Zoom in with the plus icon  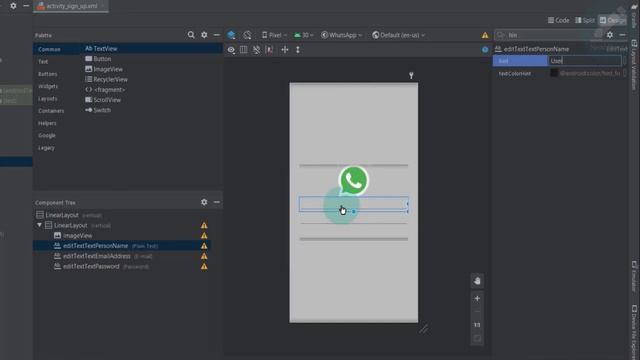477,298
